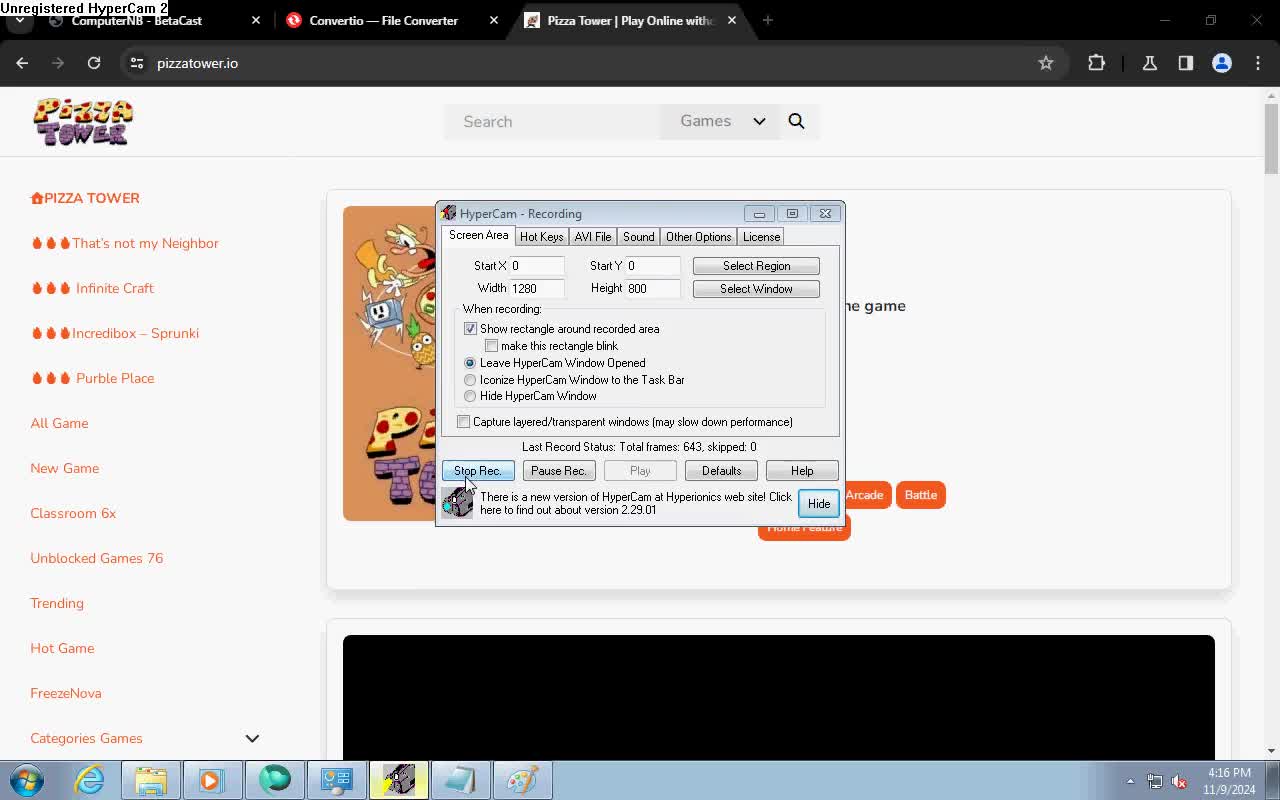This screenshot has width=1280, height=800.
Task: Open the tab search dropdown arrow
Action: (20, 20)
